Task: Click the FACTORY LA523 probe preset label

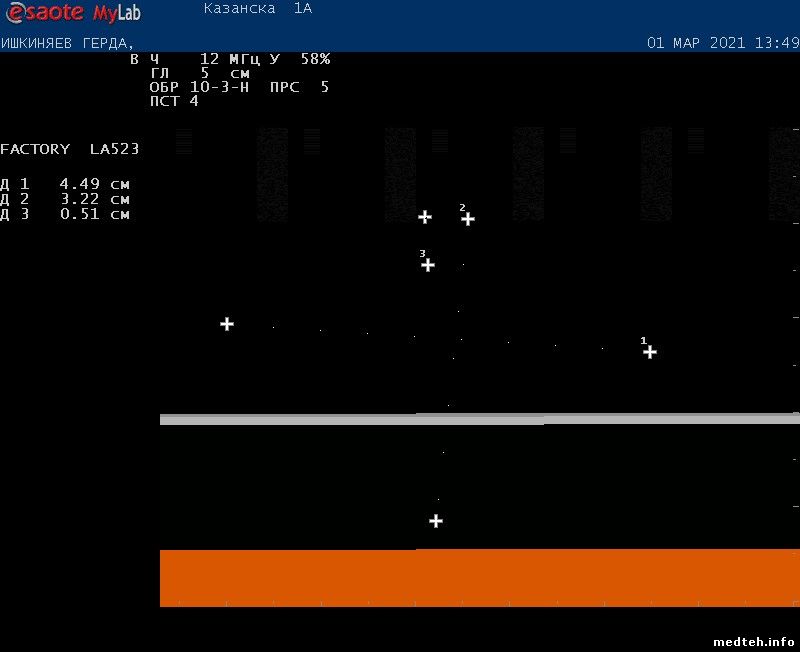Action: pyautogui.click(x=70, y=149)
